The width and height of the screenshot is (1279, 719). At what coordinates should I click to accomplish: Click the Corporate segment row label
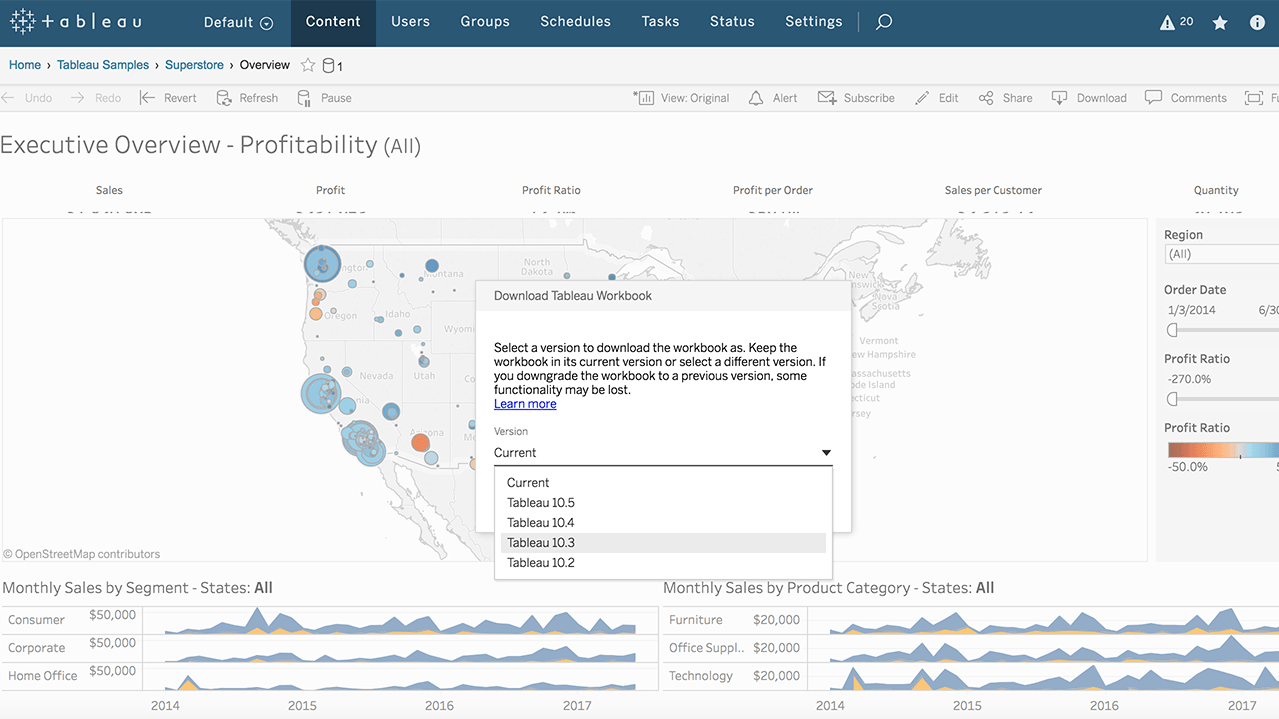(36, 648)
